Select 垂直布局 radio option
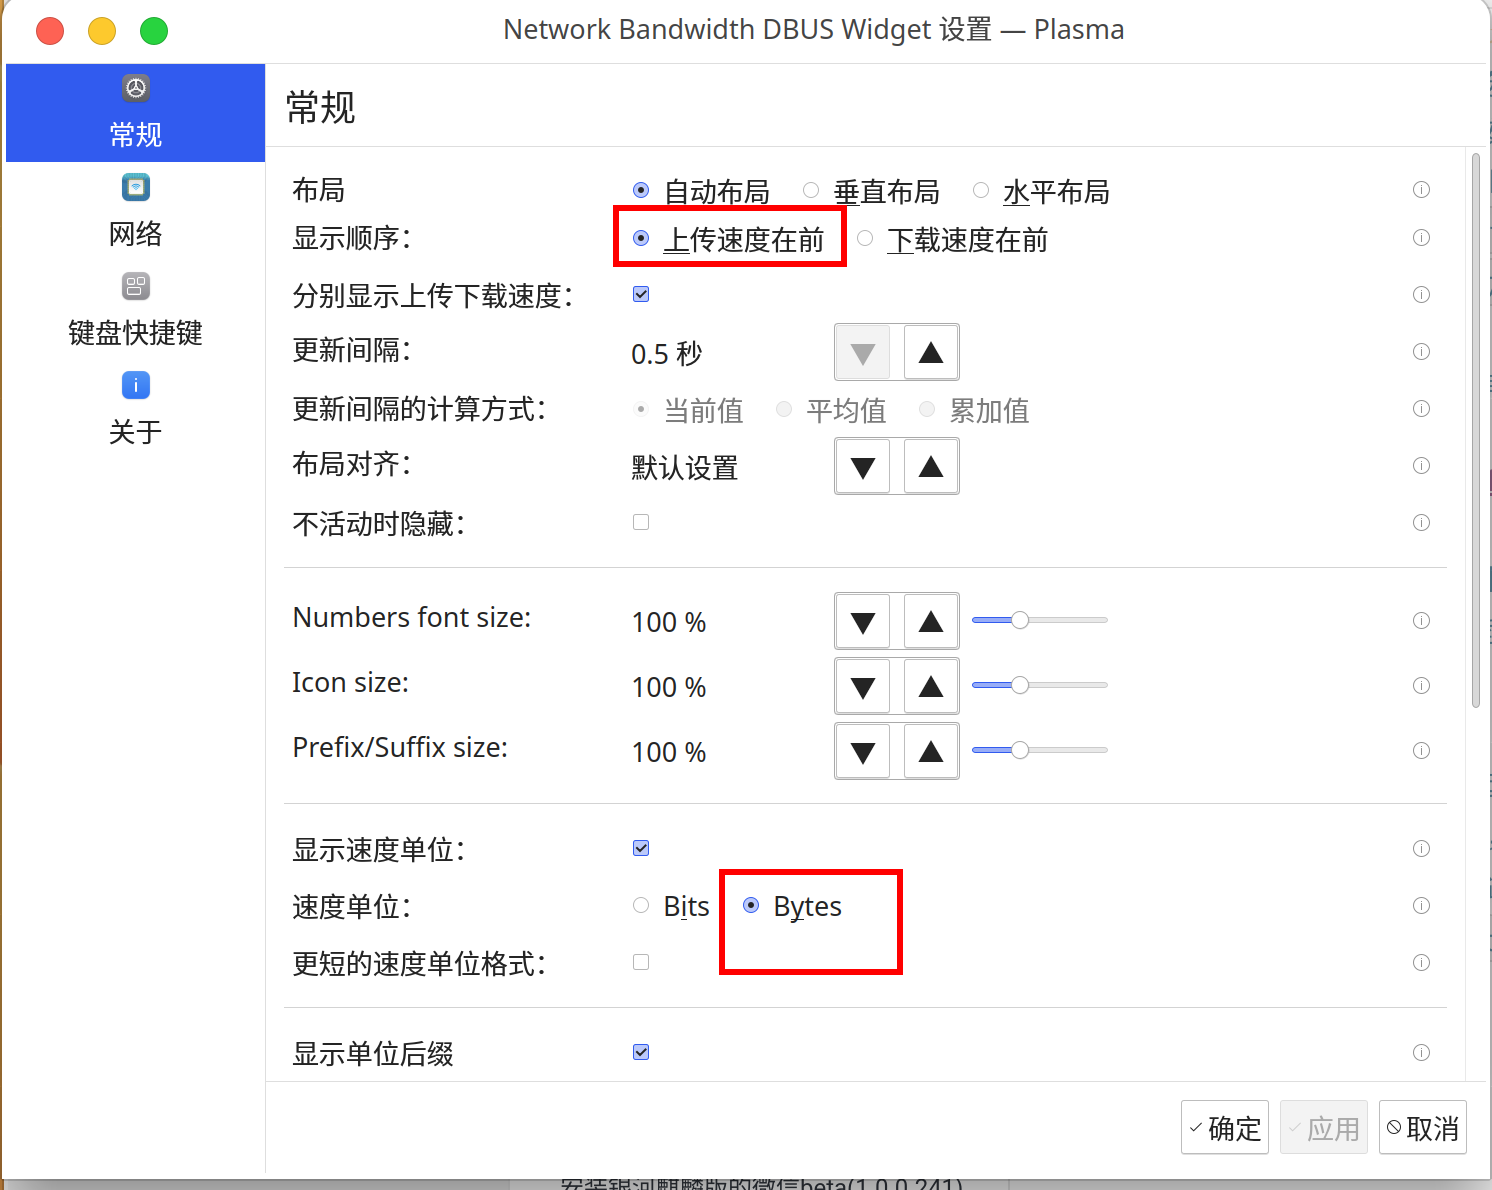The image size is (1492, 1190). (x=871, y=190)
